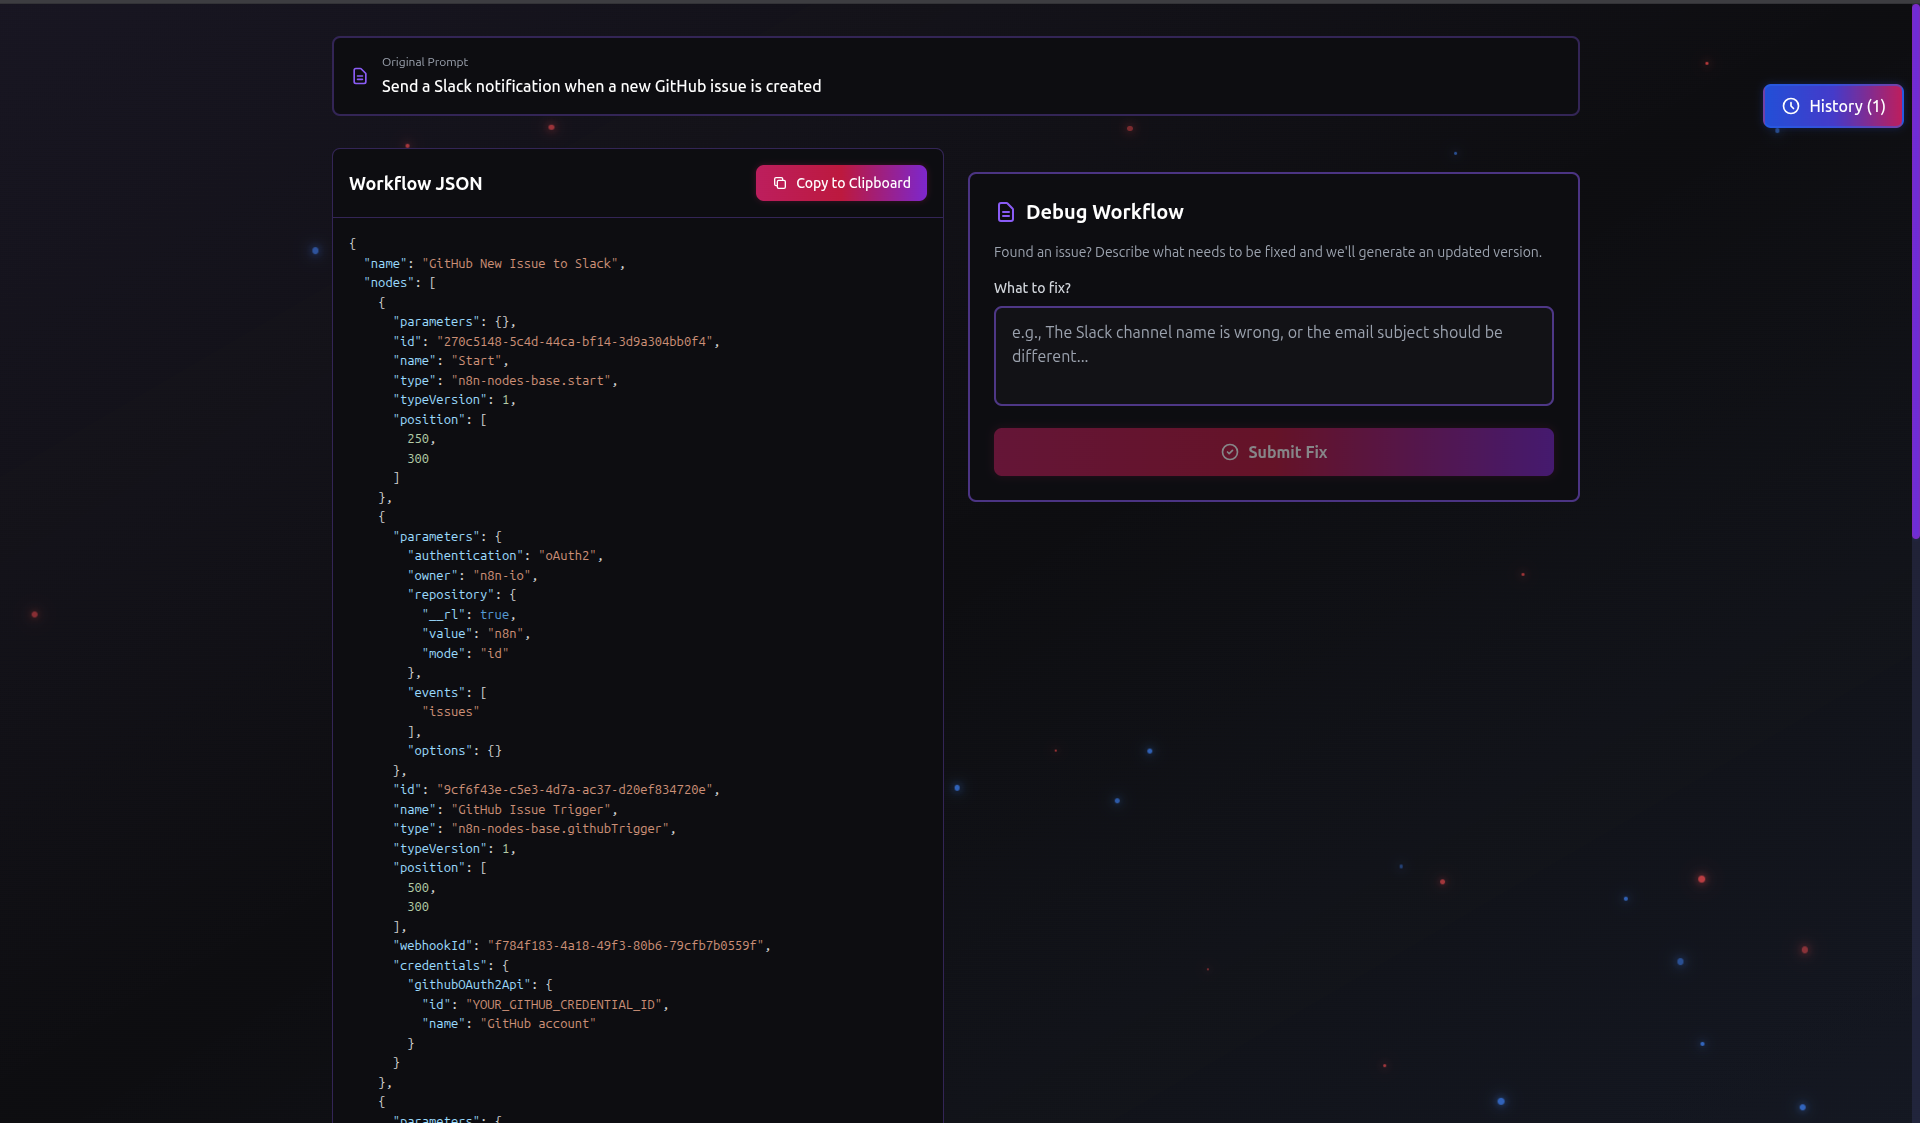The height and width of the screenshot is (1123, 1920).
Task: Click the "Found an issue?" description text
Action: point(1267,252)
